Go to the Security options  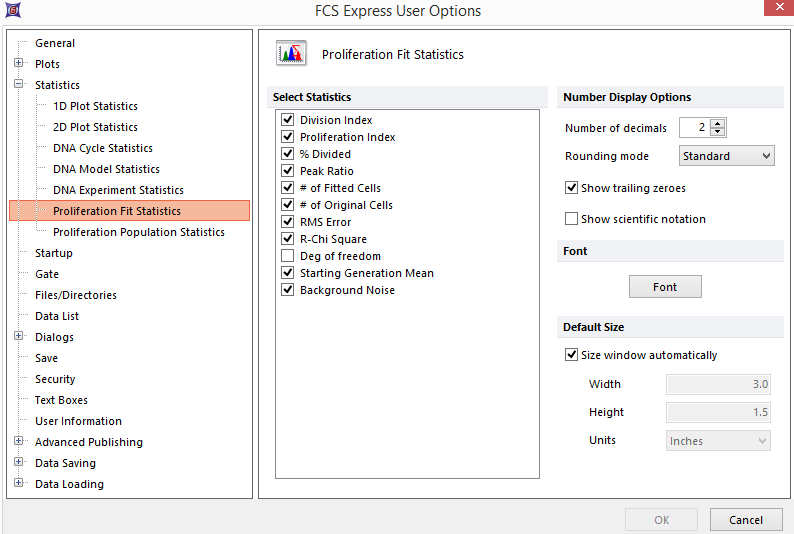click(x=55, y=379)
